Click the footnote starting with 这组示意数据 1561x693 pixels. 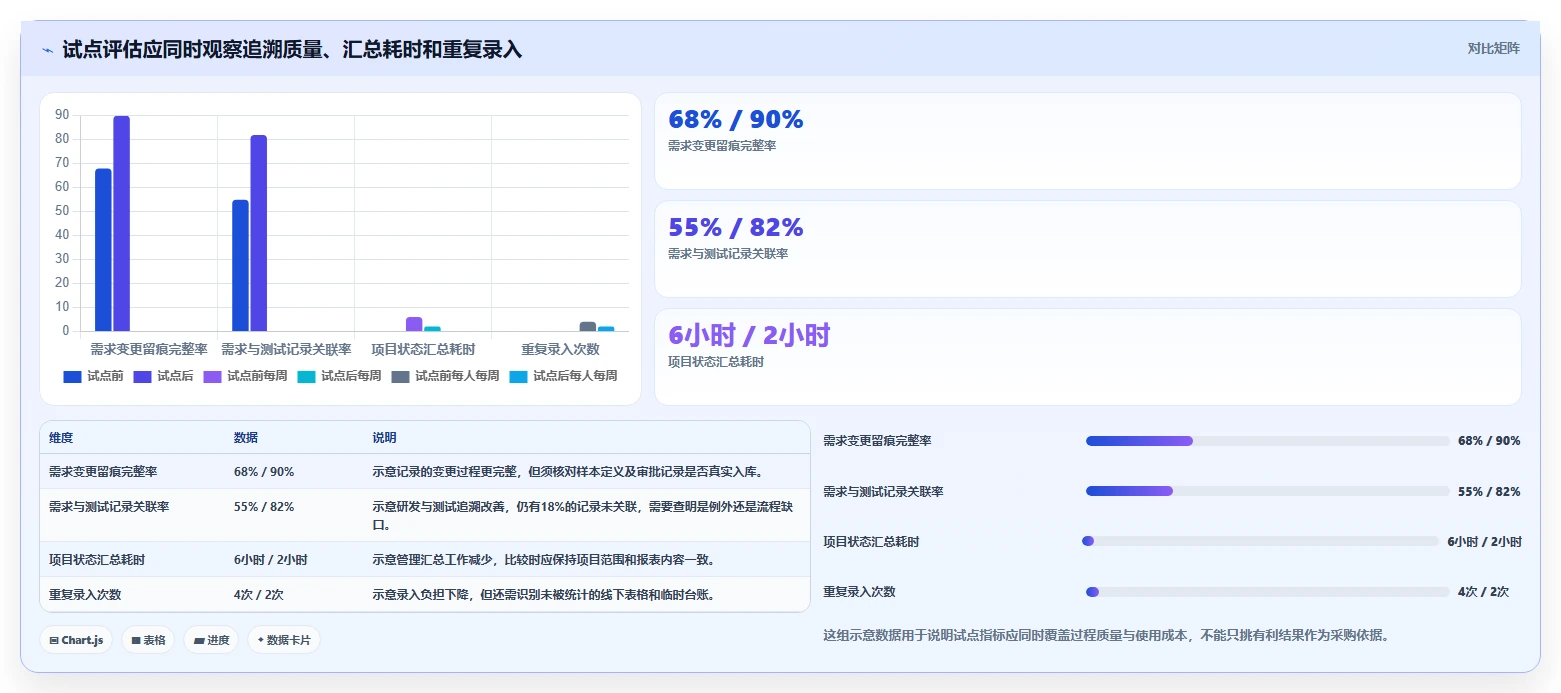pos(1106,635)
